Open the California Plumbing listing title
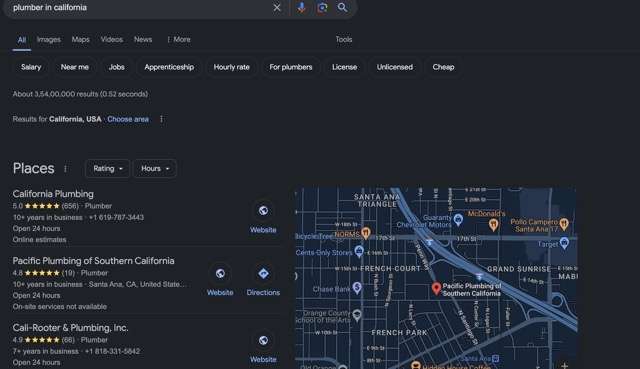The width and height of the screenshot is (640, 369). click(53, 194)
